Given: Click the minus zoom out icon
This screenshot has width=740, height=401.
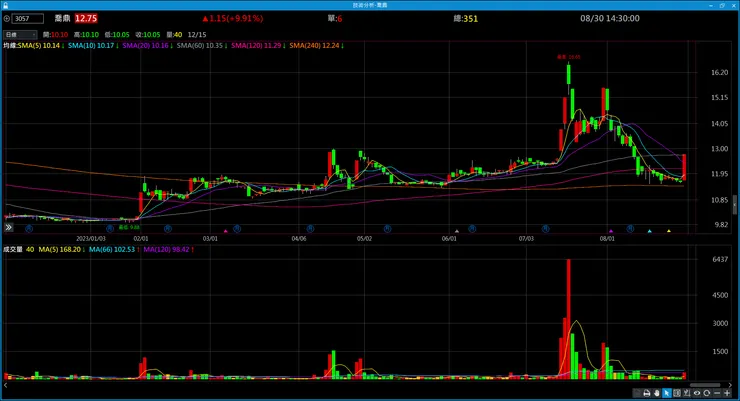Looking at the screenshot, I should pos(717,393).
